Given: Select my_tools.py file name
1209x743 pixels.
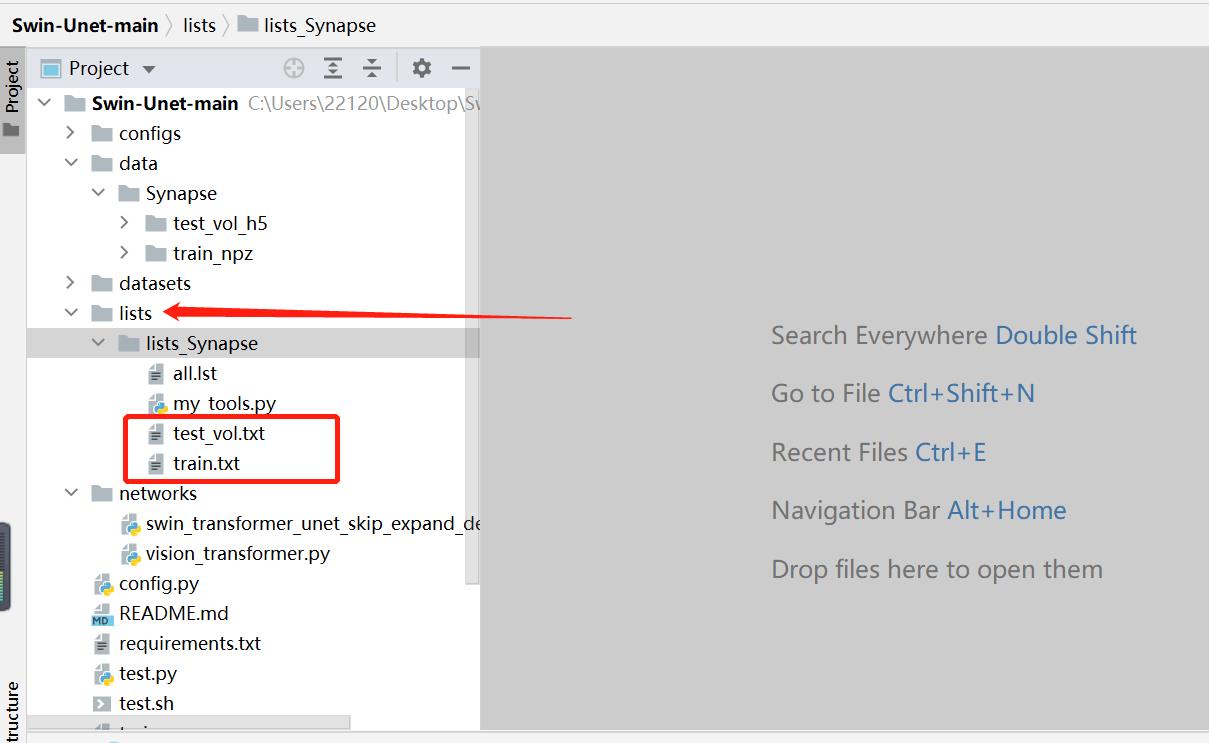Looking at the screenshot, I should coord(224,404).
